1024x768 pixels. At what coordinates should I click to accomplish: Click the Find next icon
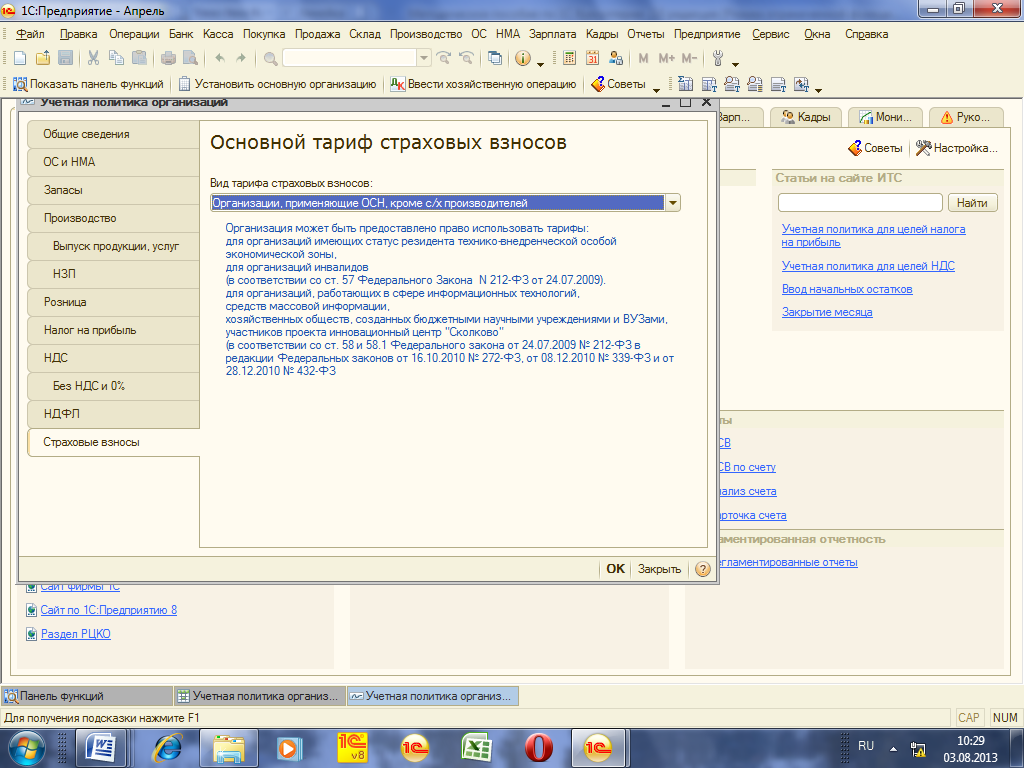point(443,58)
